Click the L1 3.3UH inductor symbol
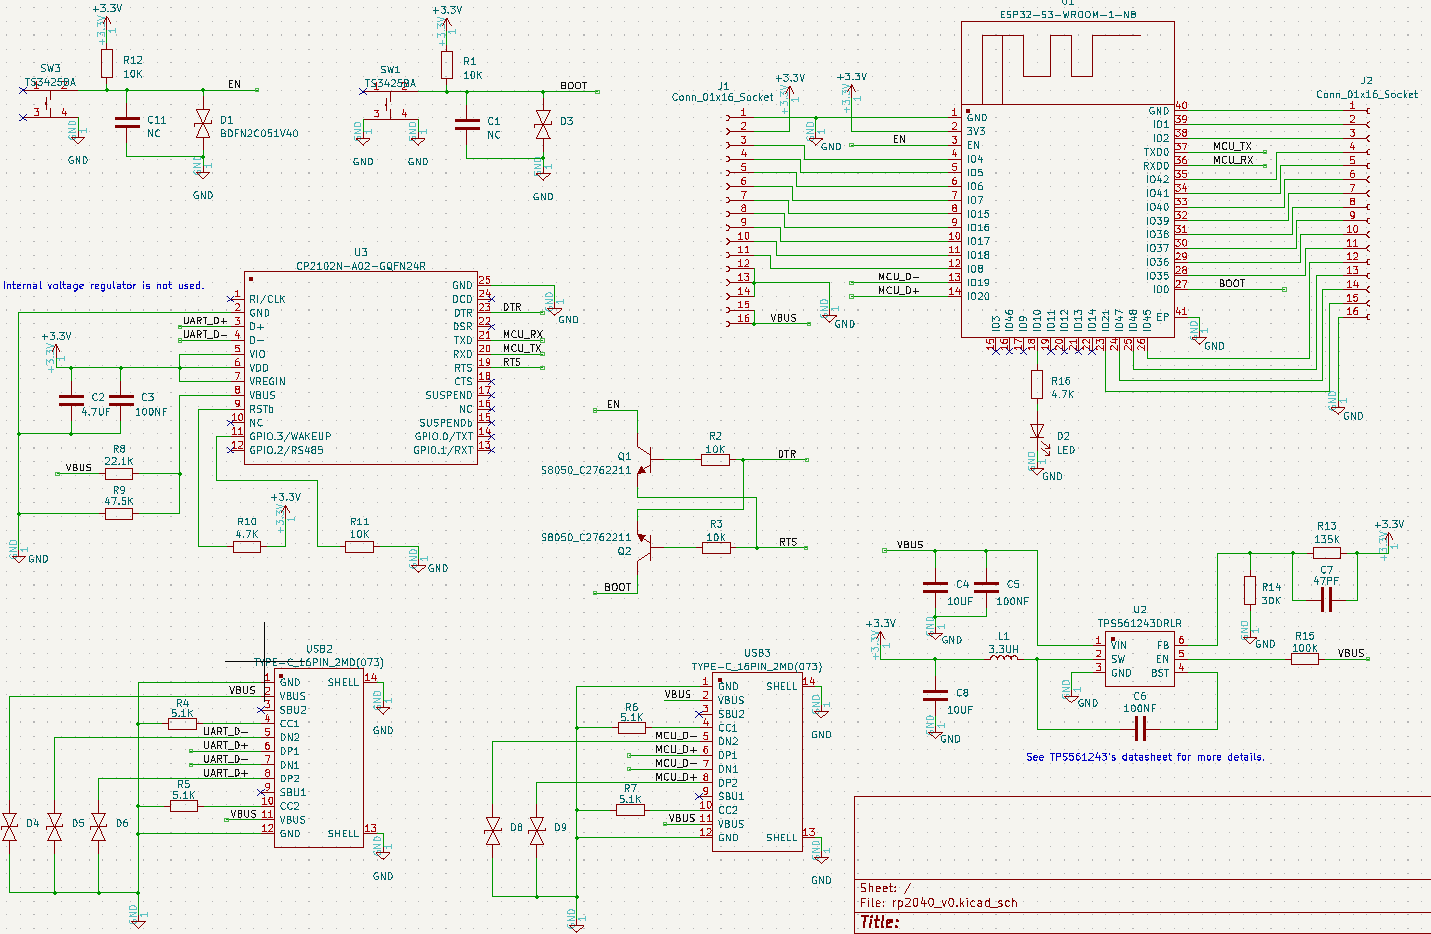The width and height of the screenshot is (1431, 934). pyautogui.click(x=1003, y=658)
